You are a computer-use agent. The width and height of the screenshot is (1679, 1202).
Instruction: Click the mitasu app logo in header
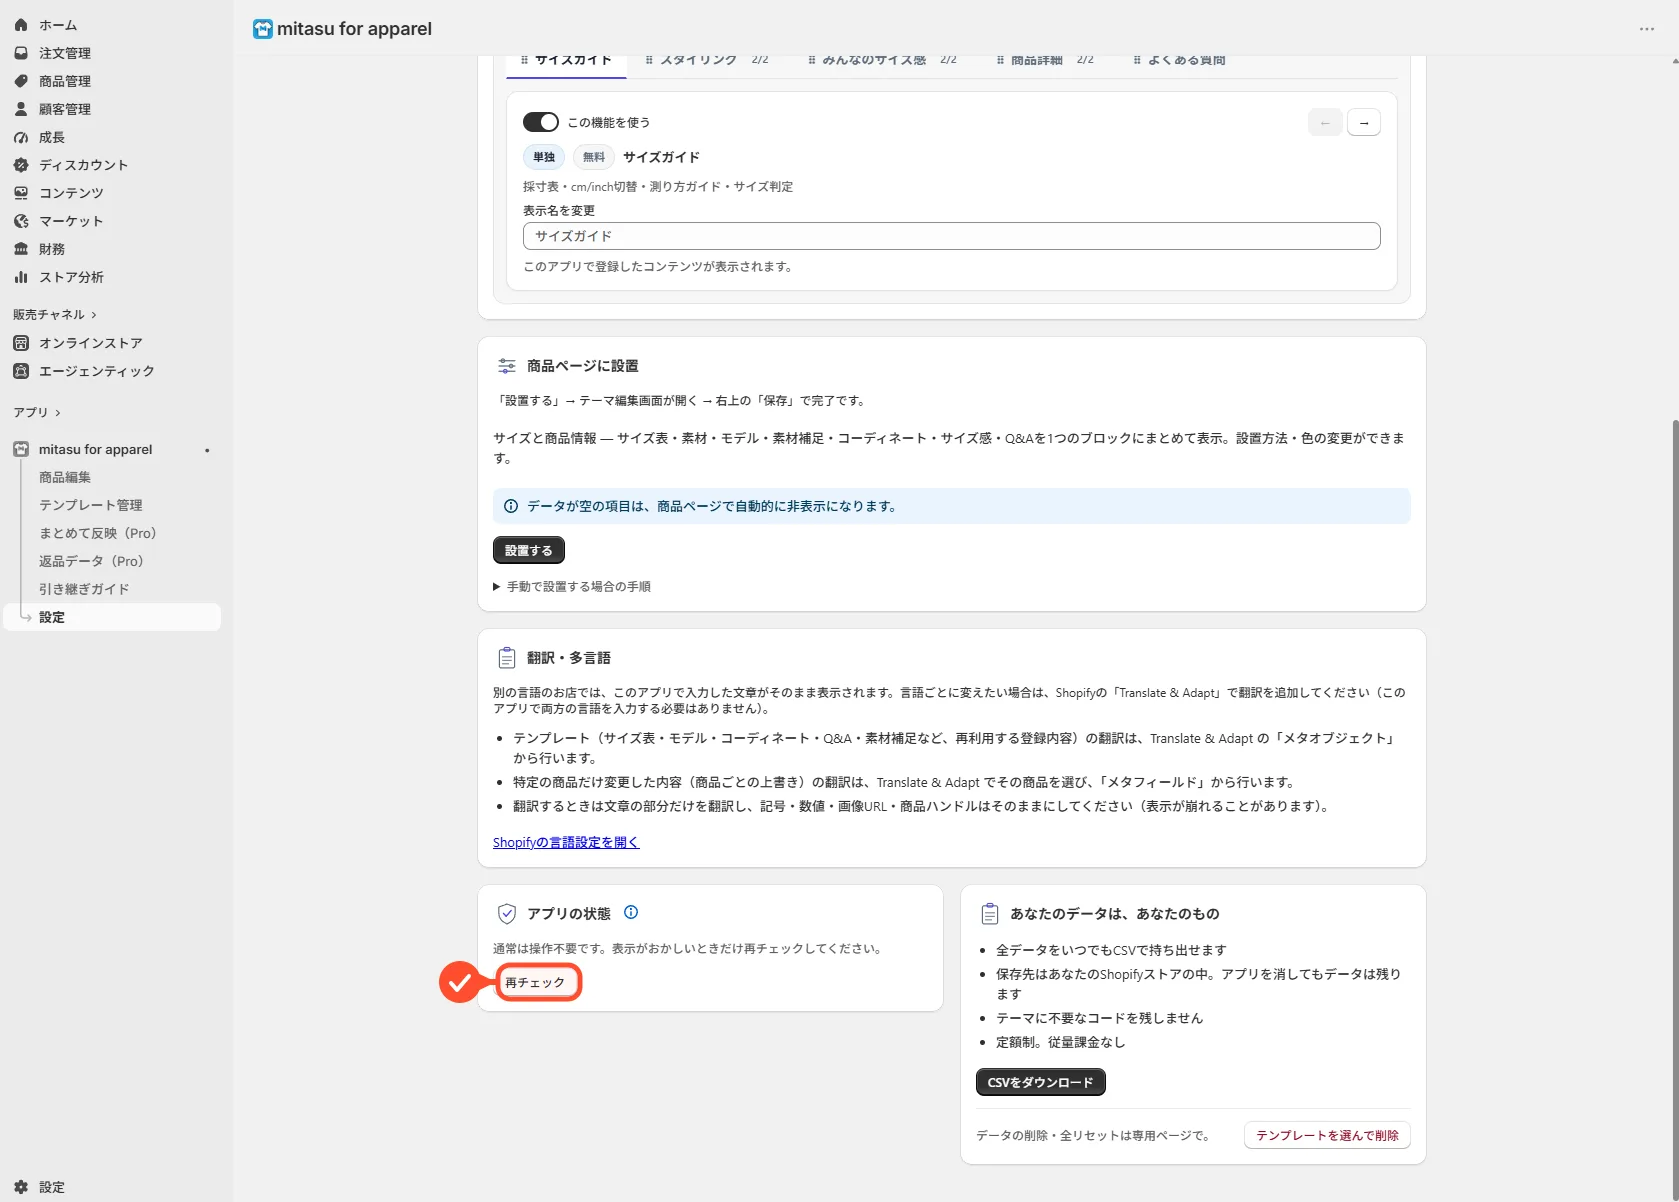263,29
